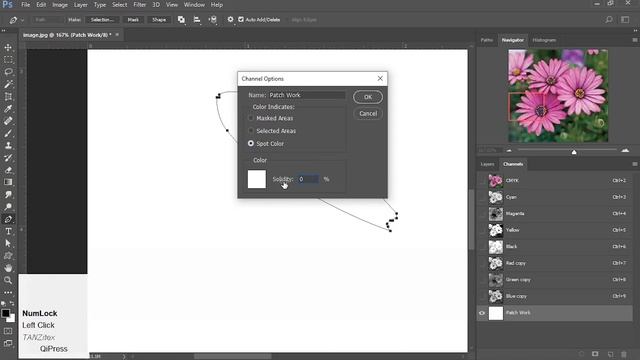Image resolution: width=640 pixels, height=360 pixels.
Task: Click Delete current channel trash icon
Action: point(624,354)
